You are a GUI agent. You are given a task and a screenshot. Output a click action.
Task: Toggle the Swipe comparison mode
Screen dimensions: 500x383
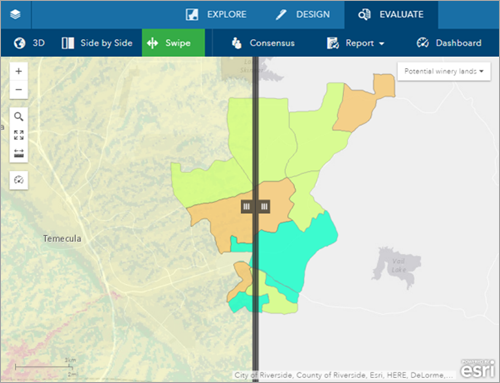(173, 43)
